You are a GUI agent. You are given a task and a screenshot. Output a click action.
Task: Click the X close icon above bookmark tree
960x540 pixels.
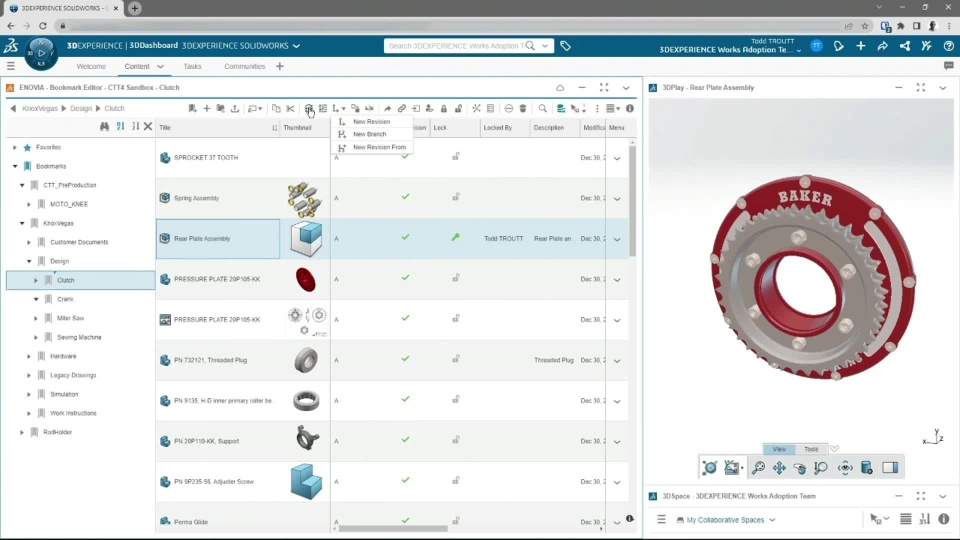[x=148, y=127]
